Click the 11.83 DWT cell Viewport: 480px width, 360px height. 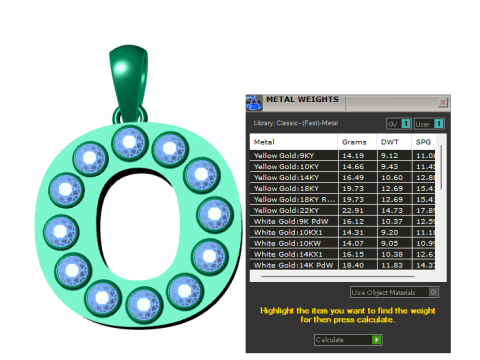(395, 265)
